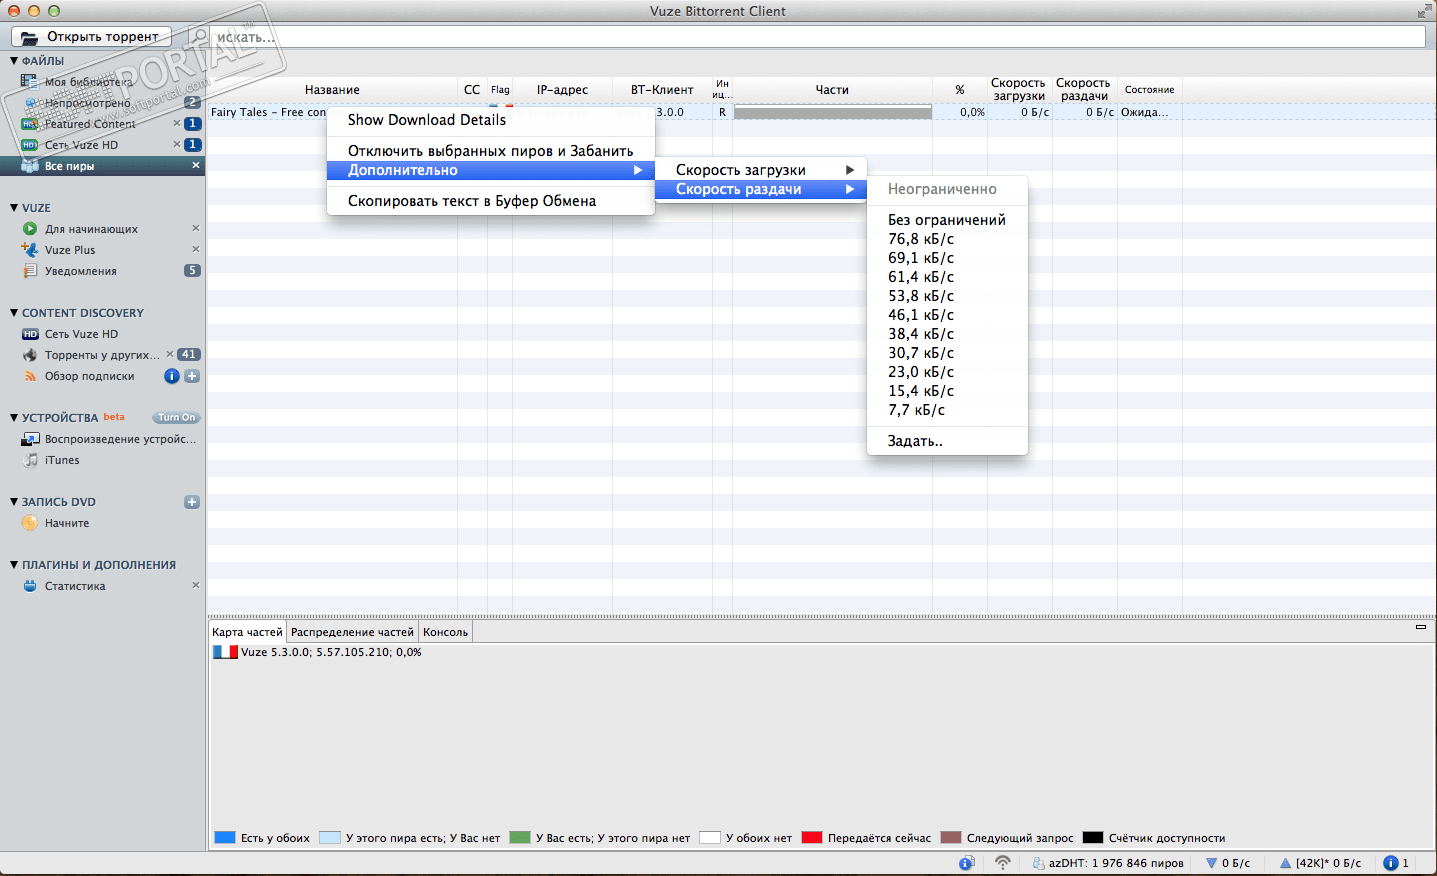Close the Vuze Plus sidebar entry

tap(196, 250)
